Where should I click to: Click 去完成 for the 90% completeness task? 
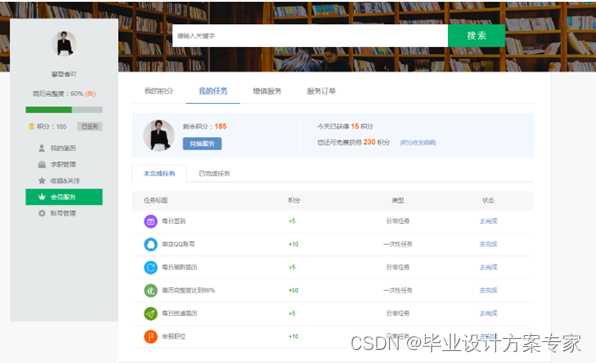tap(488, 290)
